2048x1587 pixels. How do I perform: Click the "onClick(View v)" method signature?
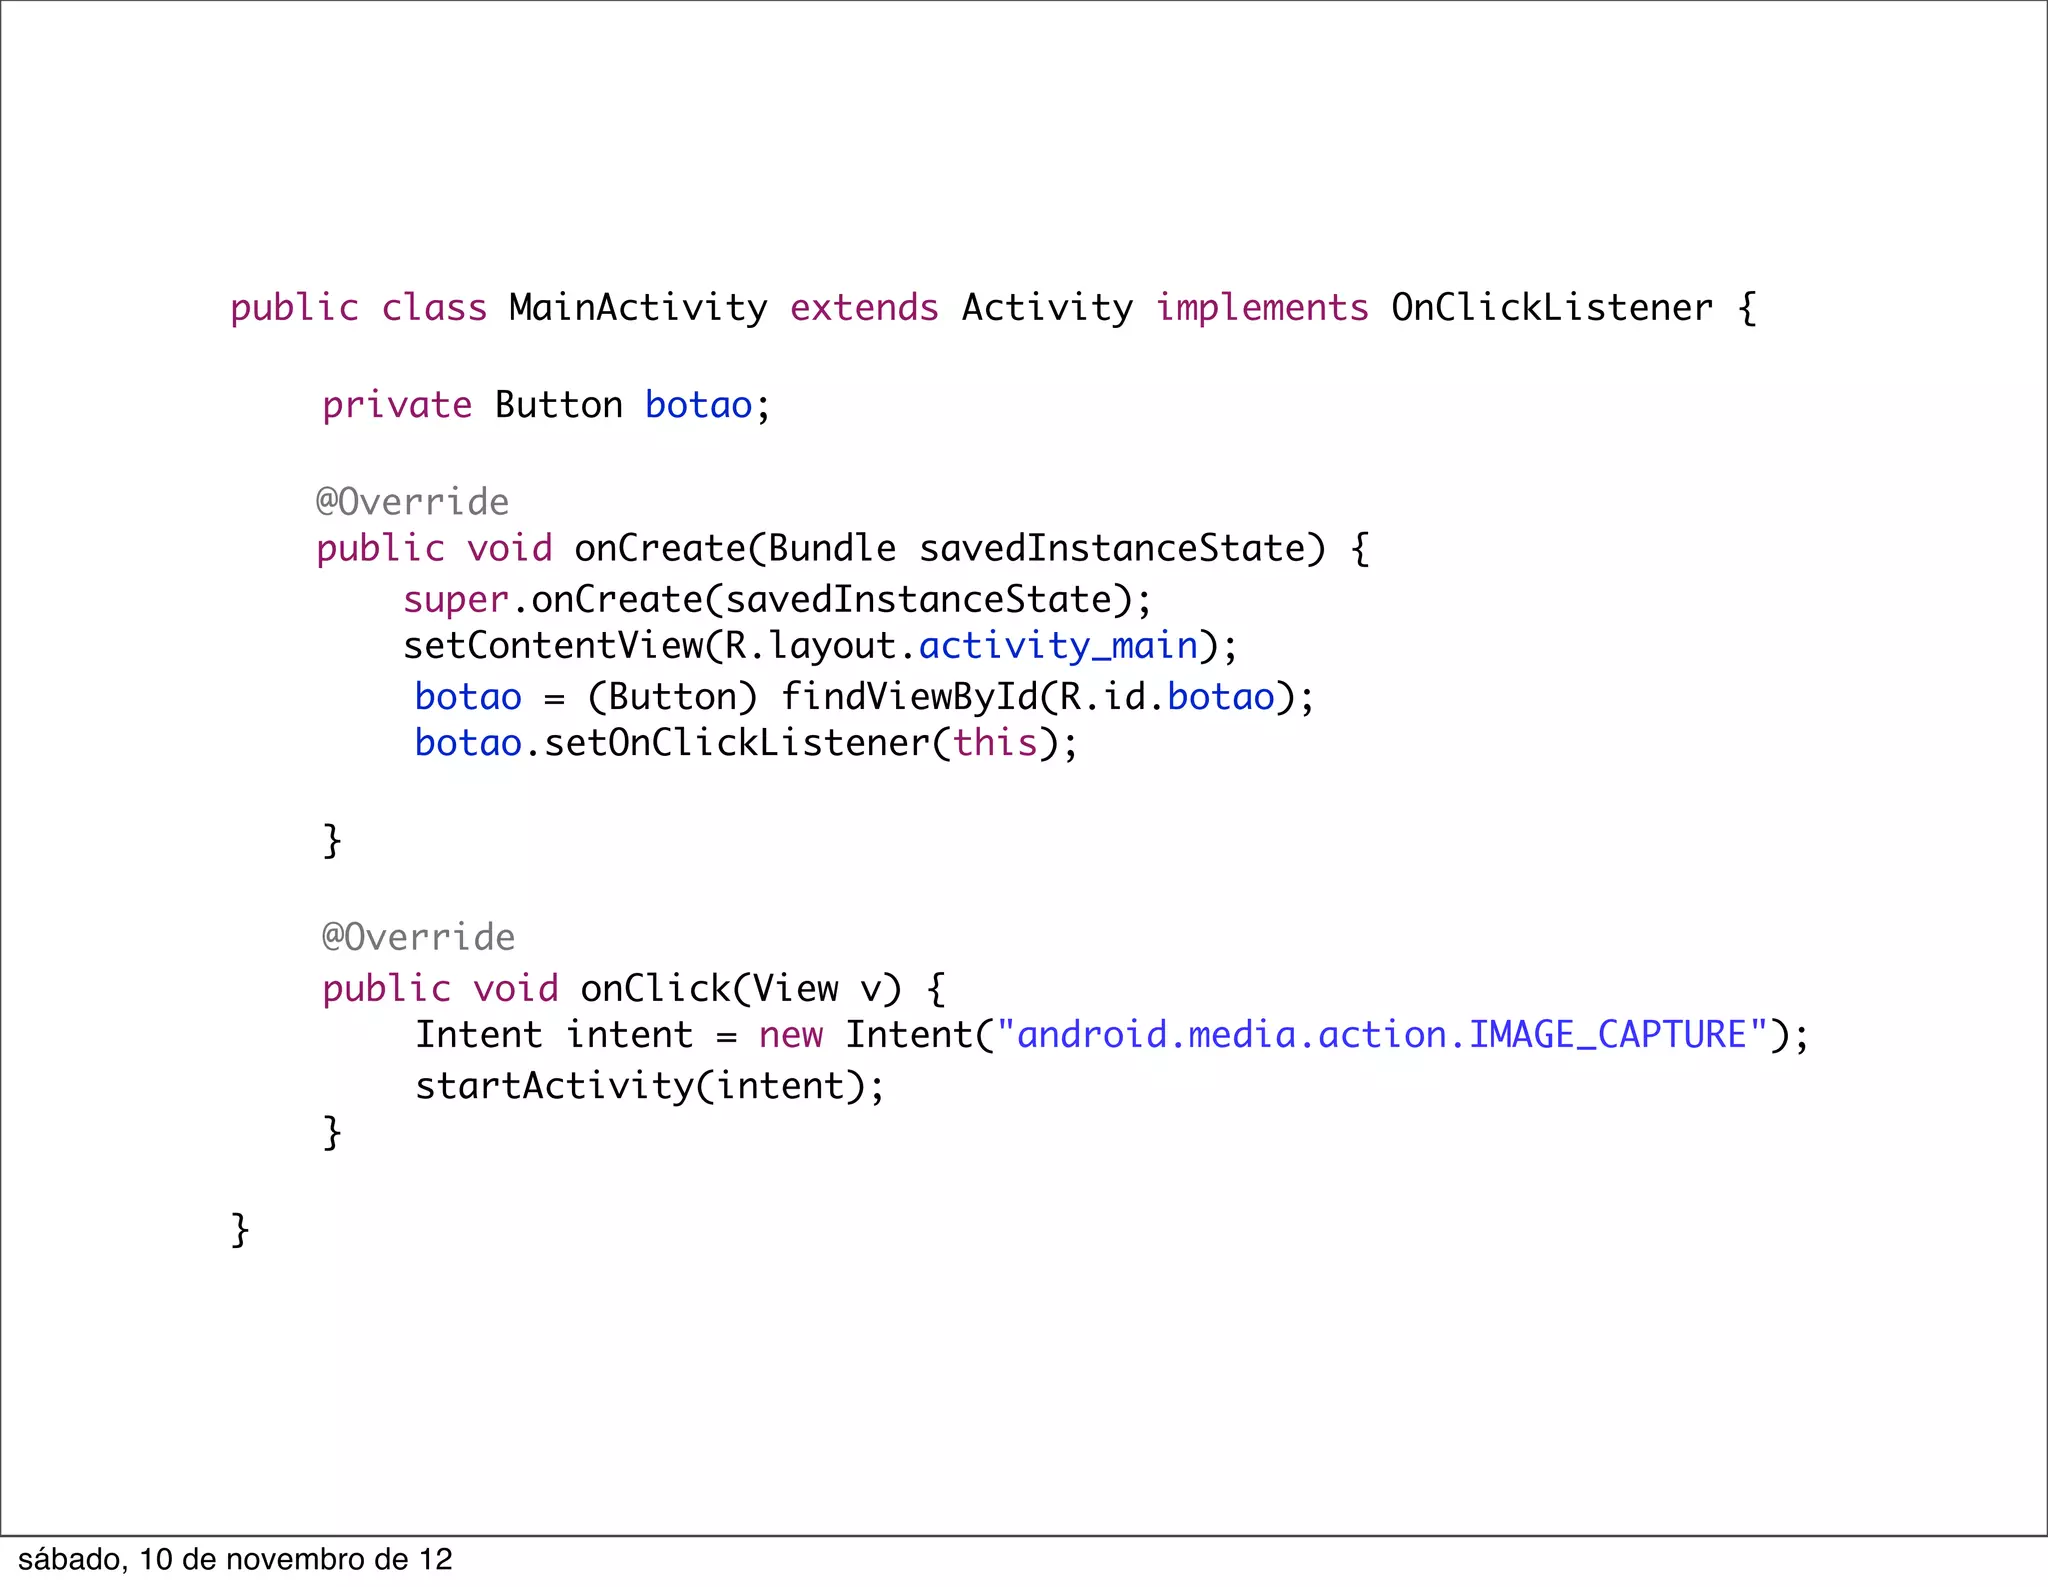741,989
